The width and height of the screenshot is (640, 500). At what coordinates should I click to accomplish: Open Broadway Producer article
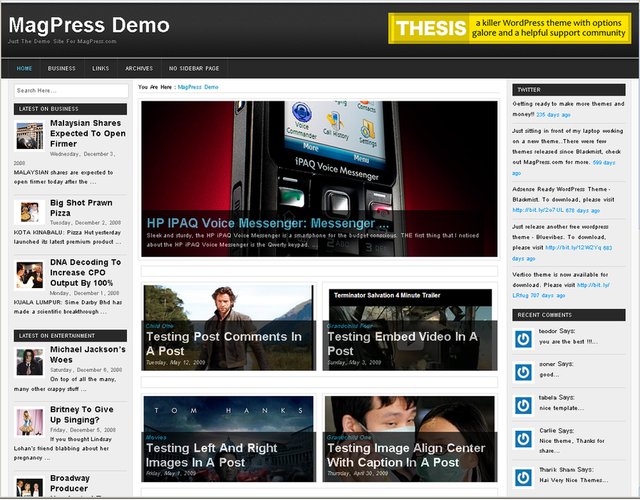[70, 483]
